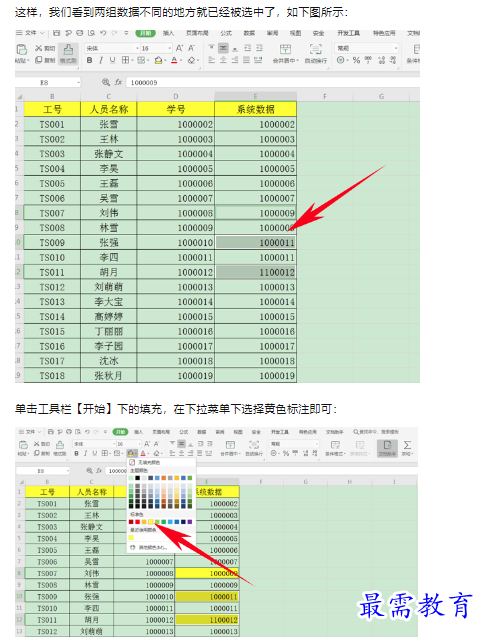Image resolution: width=481 pixels, height=637 pixels.
Task: Open the 宋体 font dropdown in the second spreadsheet image
Action: click(114, 444)
